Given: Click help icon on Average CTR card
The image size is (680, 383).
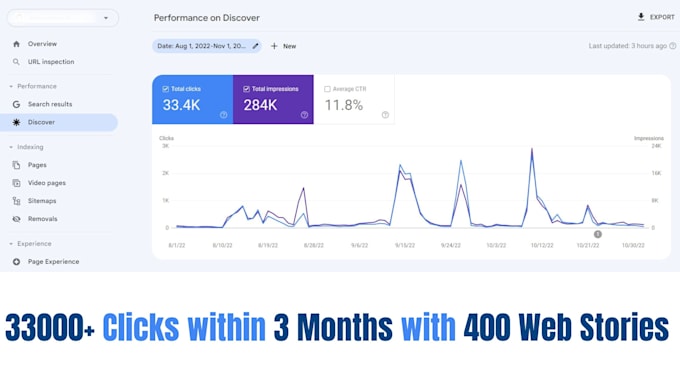Looking at the screenshot, I should [385, 115].
